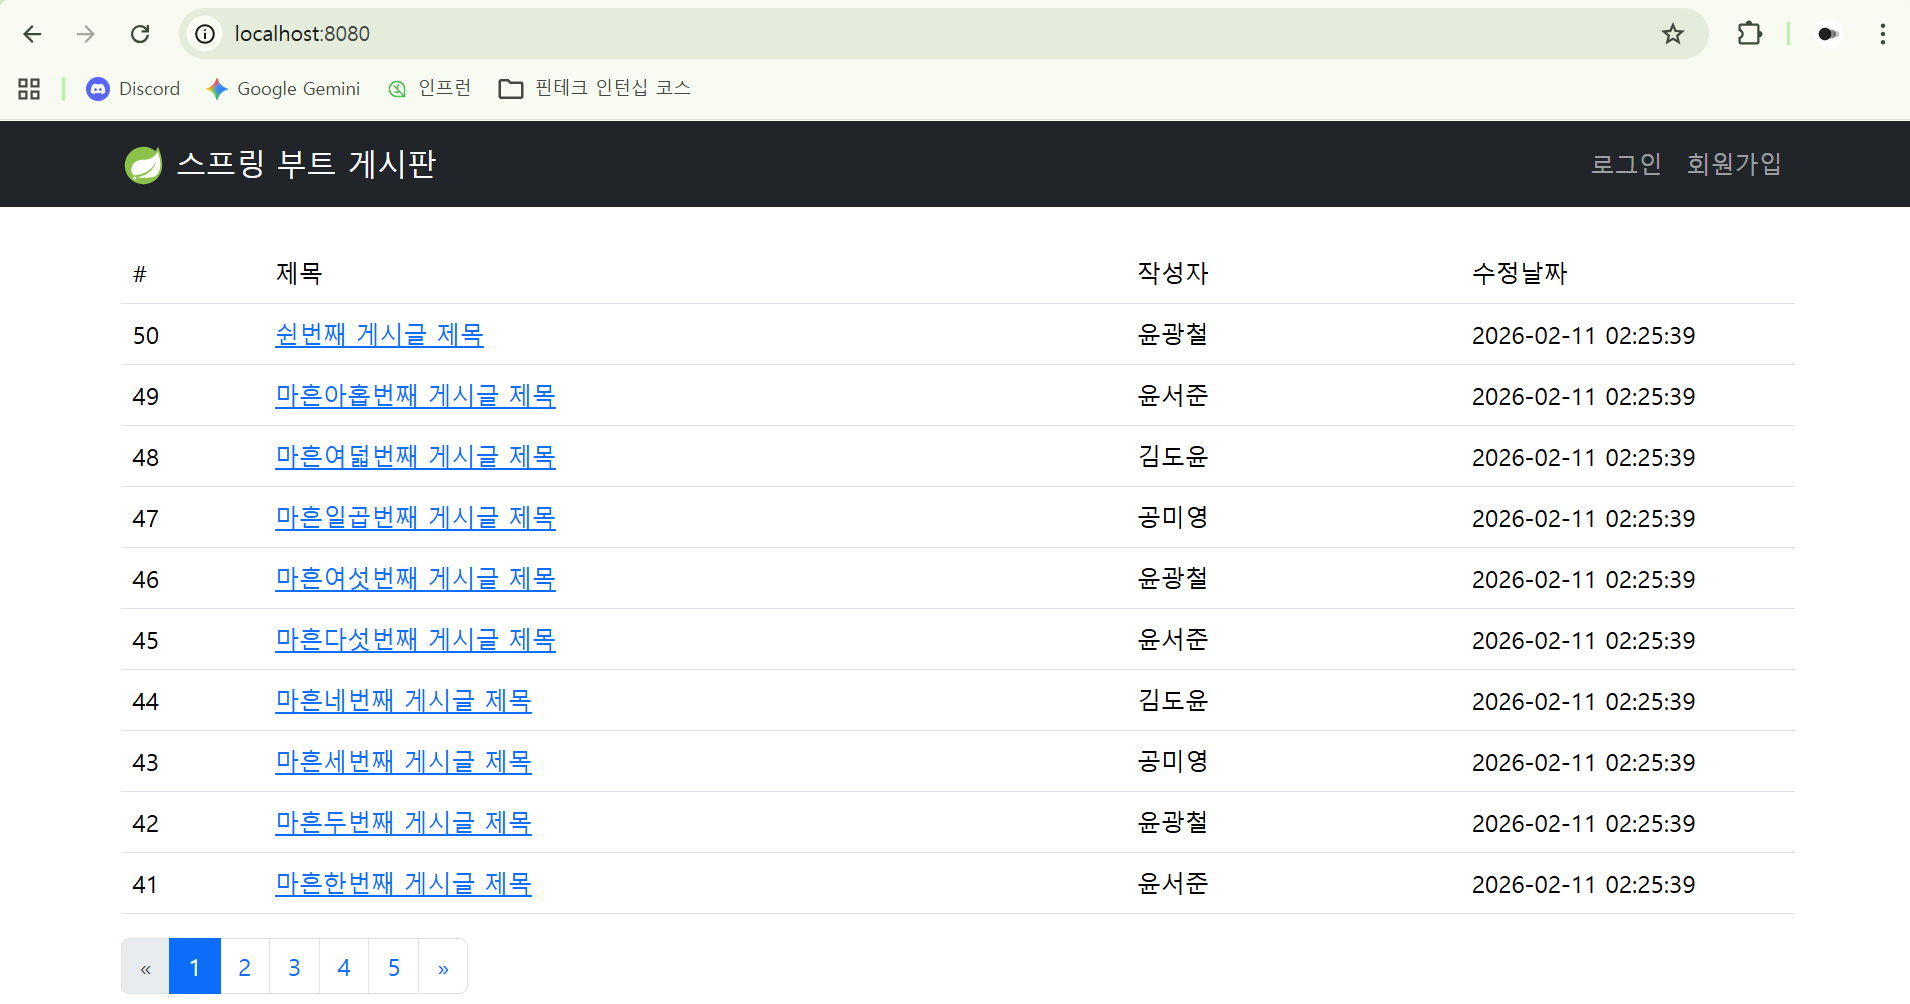
Task: Go to page 5 in pagination
Action: click(393, 967)
